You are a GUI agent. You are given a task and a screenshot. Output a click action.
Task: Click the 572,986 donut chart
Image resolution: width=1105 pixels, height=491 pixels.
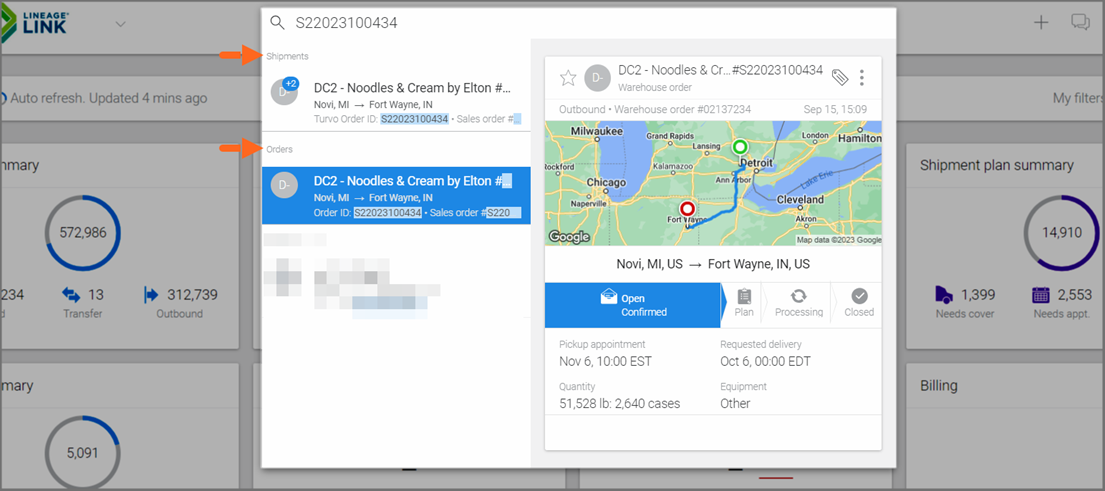click(83, 233)
